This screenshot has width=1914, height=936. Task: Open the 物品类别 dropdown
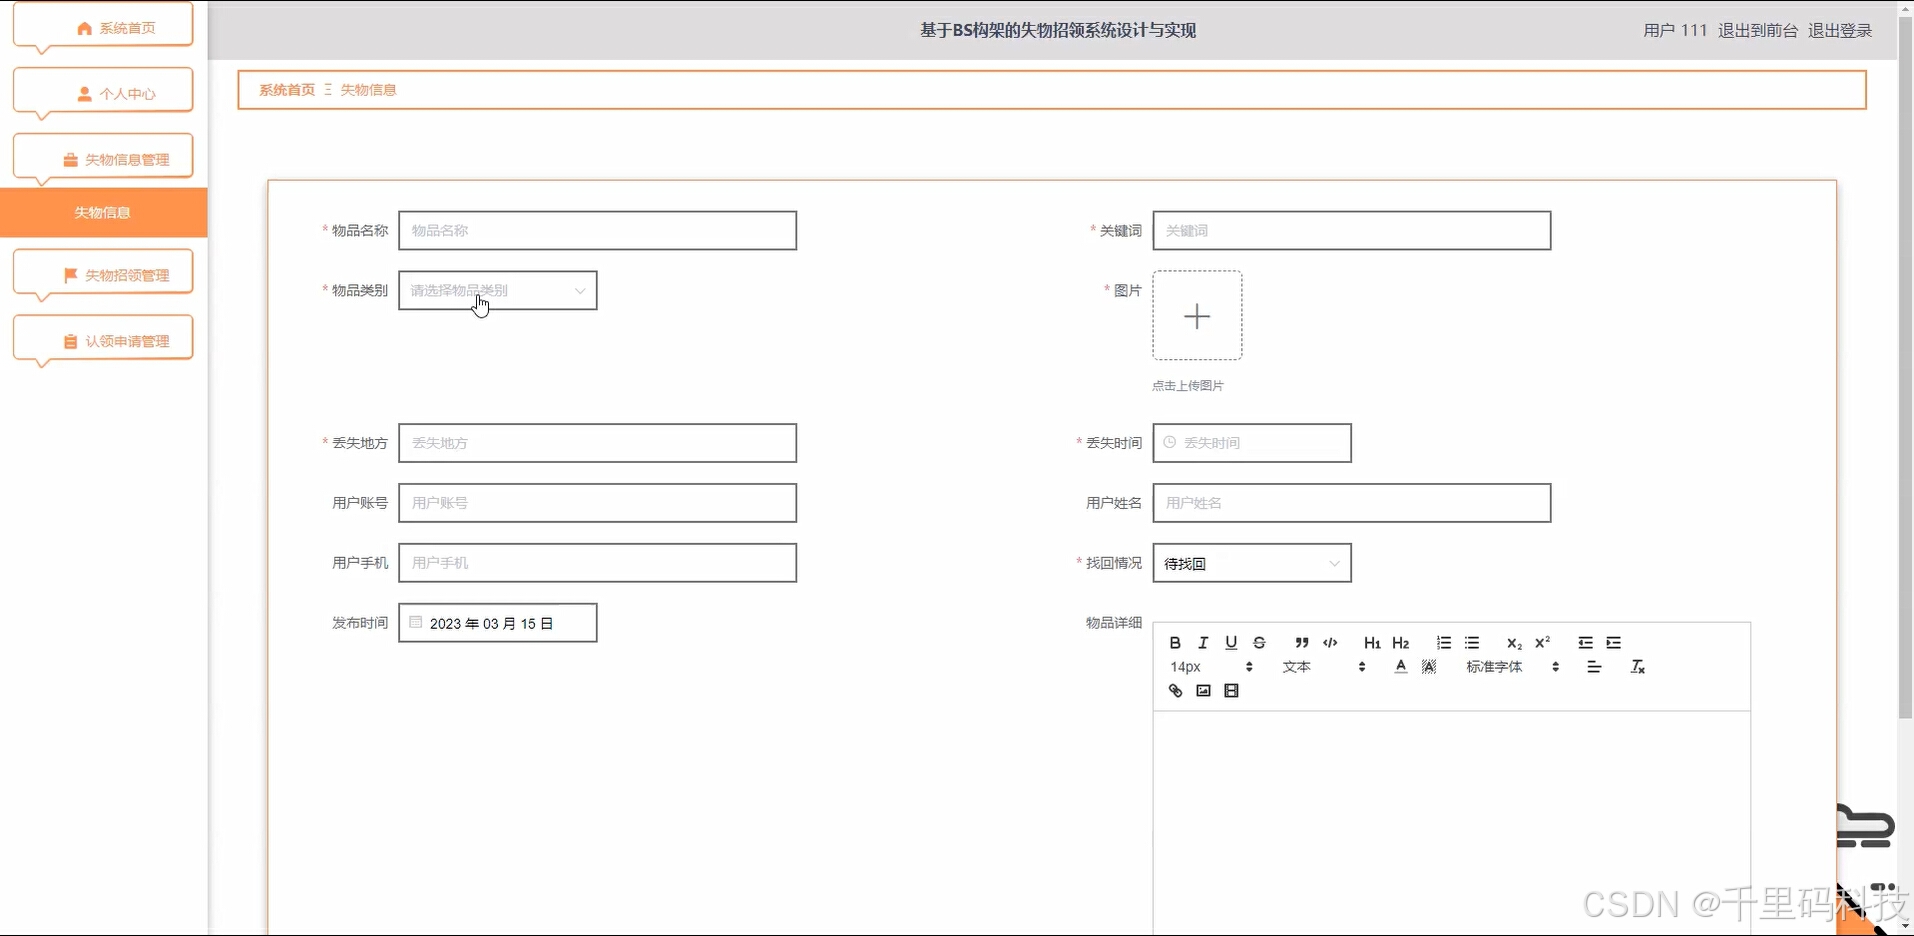click(x=497, y=291)
